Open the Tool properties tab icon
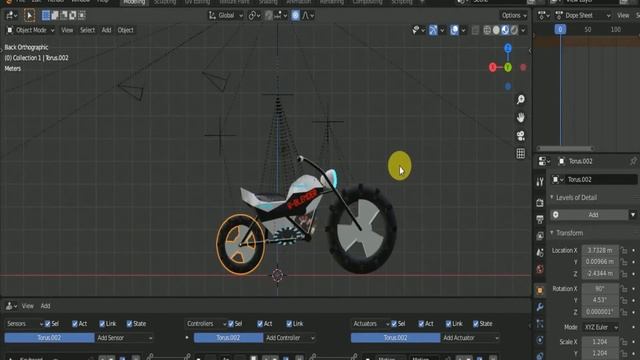 (540, 182)
